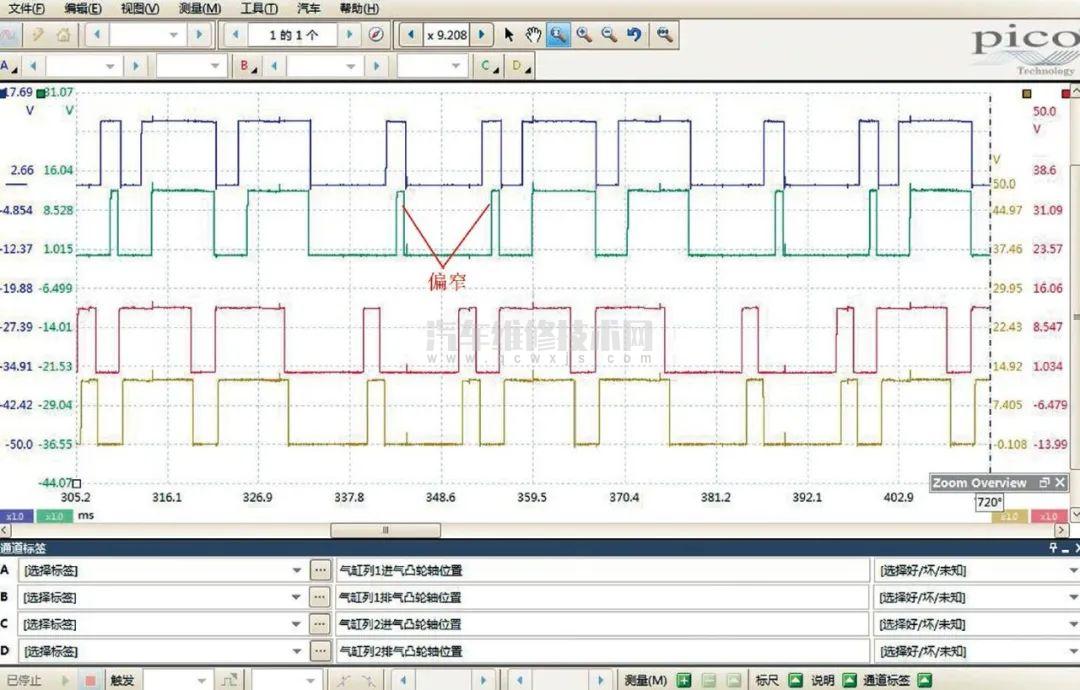Toggle the channel labels (通道标签) panel
Viewport: 1080px width, 690px height.
click(x=925, y=680)
